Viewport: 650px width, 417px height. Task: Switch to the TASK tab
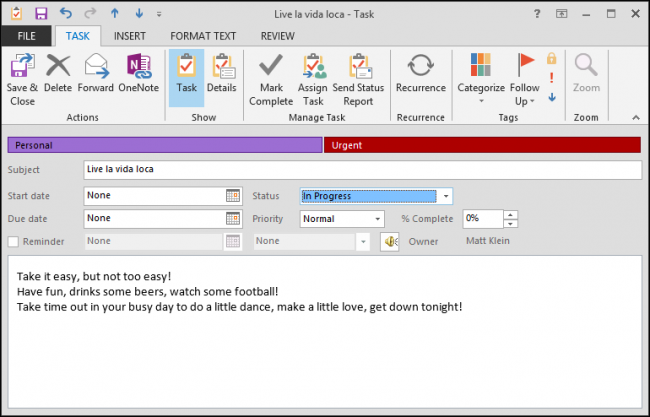click(x=78, y=36)
